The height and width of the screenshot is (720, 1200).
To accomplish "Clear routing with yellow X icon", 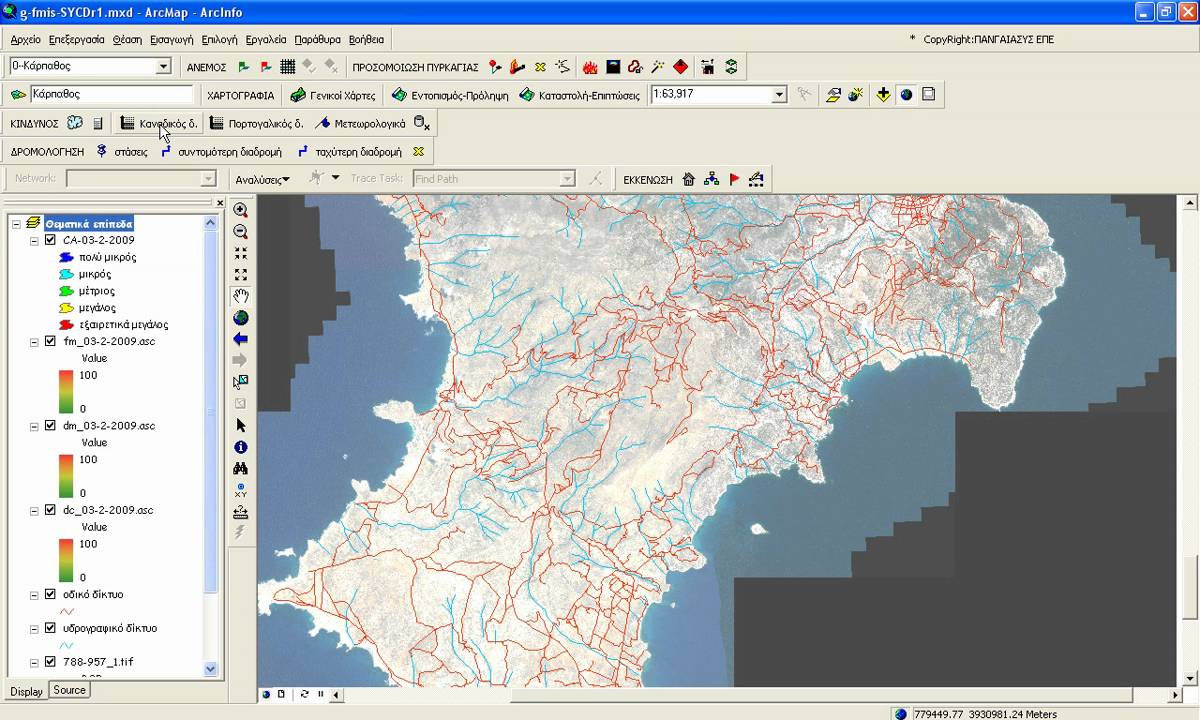I will pyautogui.click(x=419, y=152).
